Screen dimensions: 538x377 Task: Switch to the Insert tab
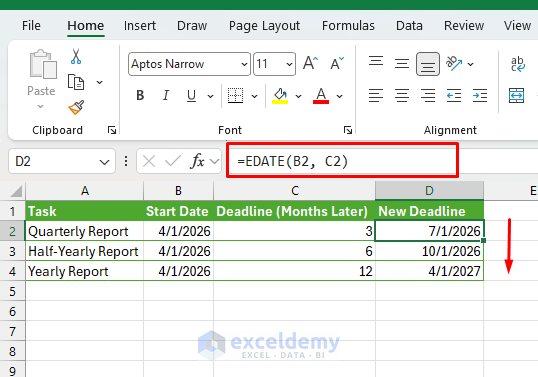[140, 26]
